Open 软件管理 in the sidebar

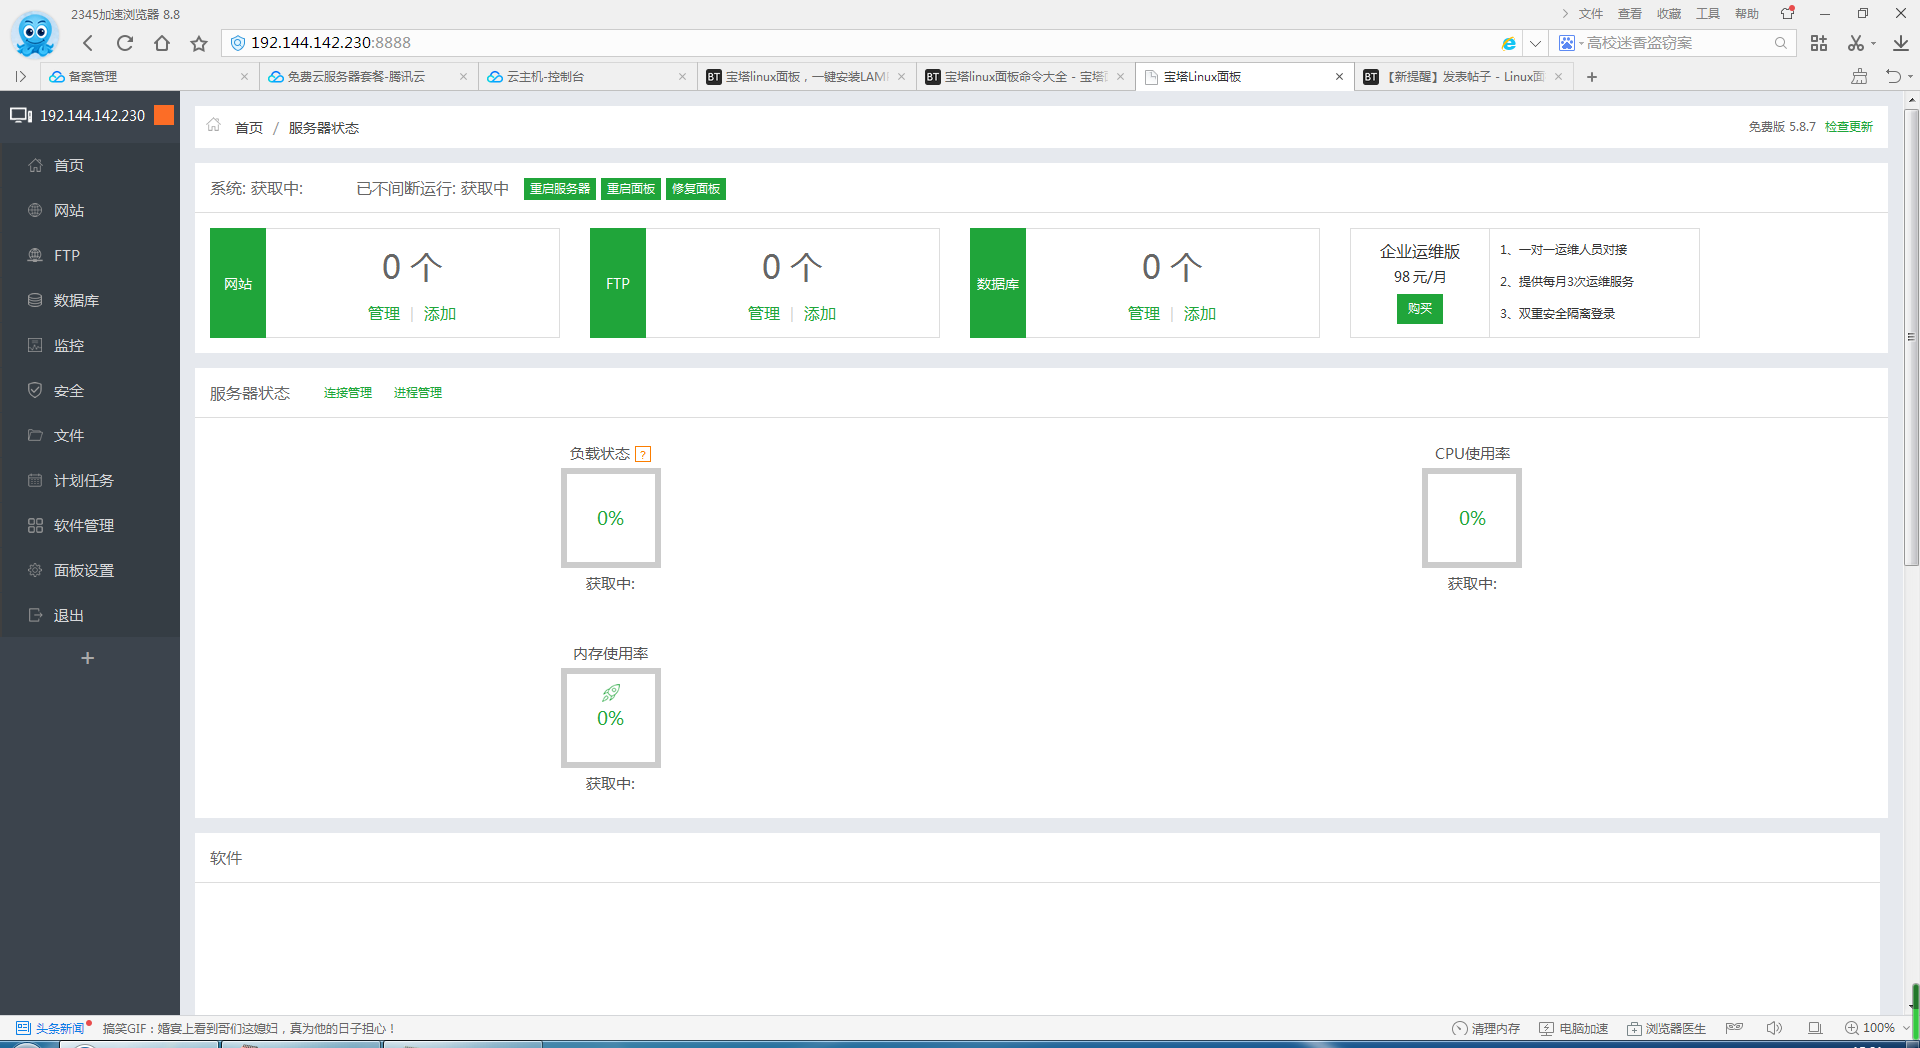(90, 525)
